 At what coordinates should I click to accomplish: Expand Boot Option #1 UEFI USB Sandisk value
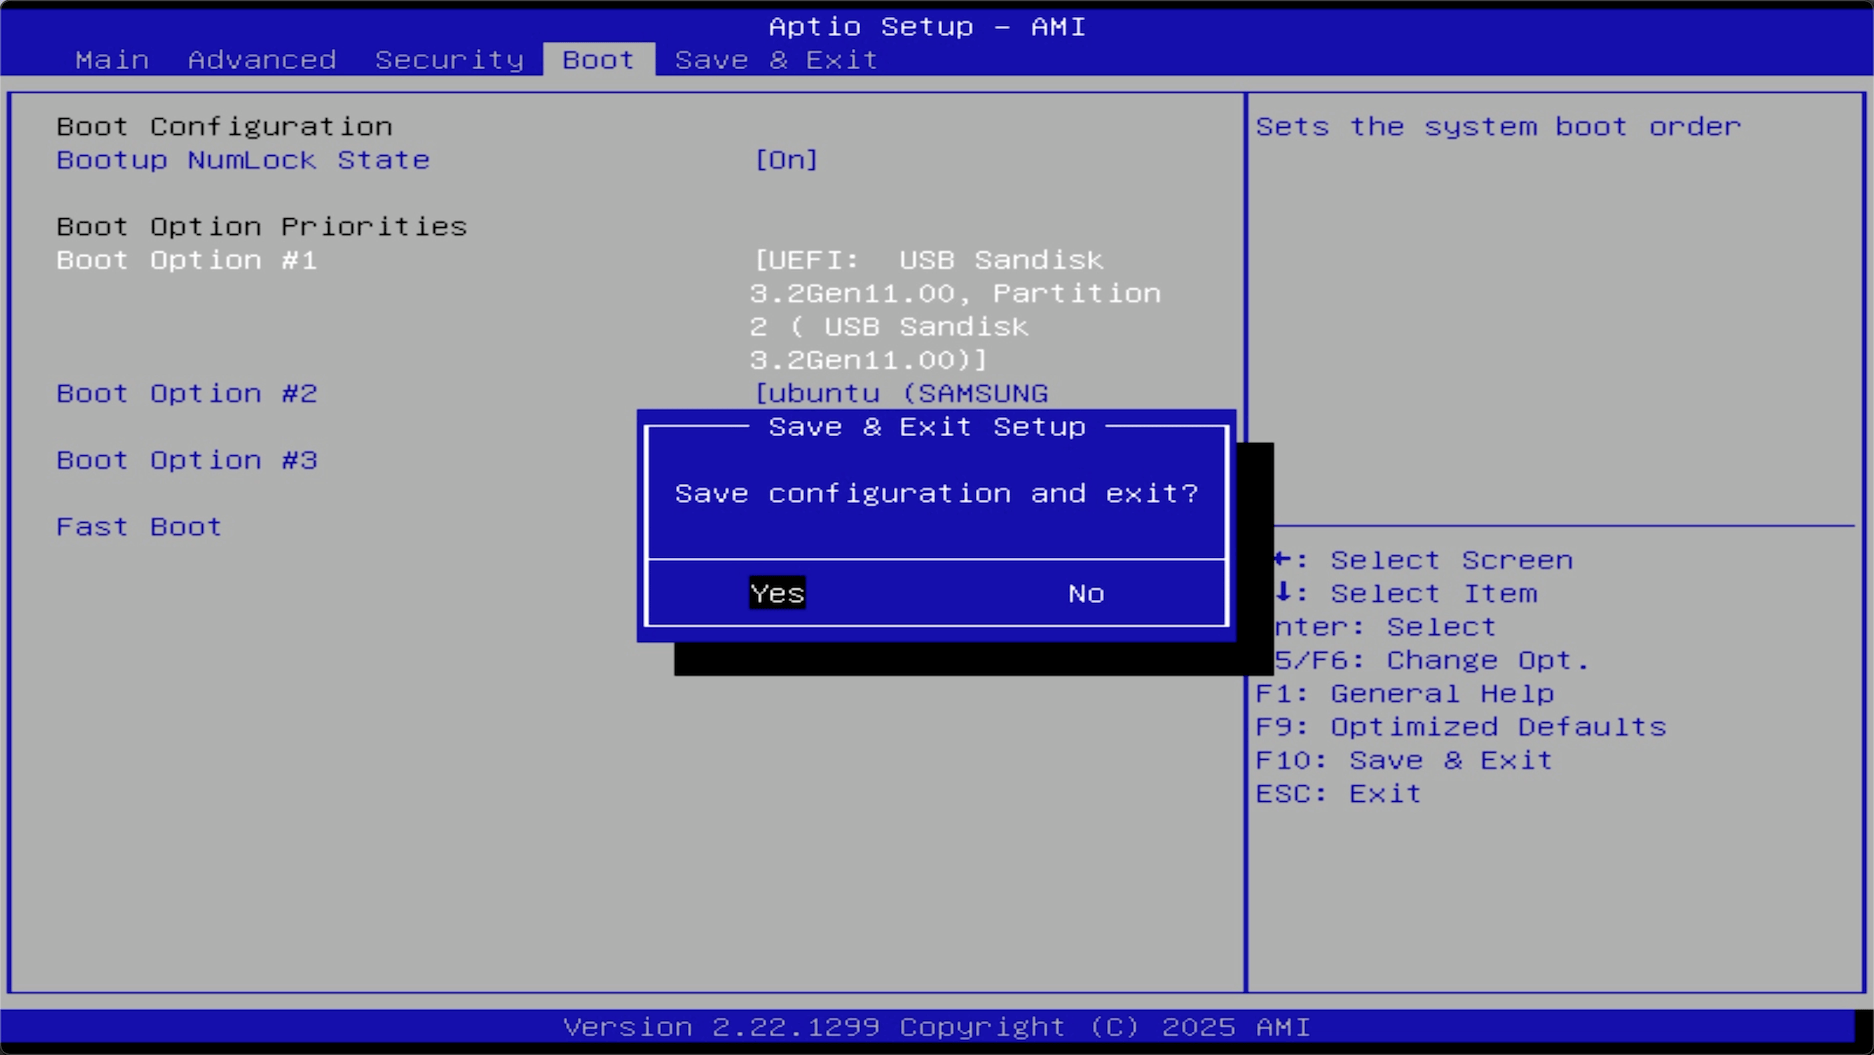click(x=955, y=309)
